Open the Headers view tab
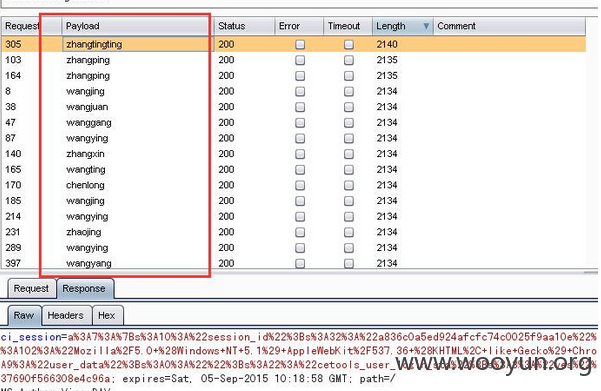 (66, 315)
